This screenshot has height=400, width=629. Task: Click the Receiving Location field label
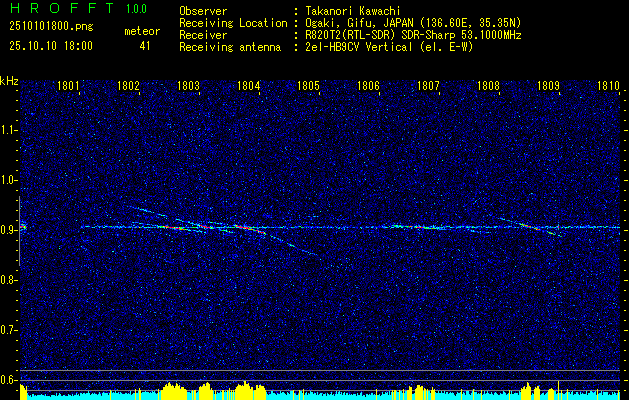tap(233, 23)
